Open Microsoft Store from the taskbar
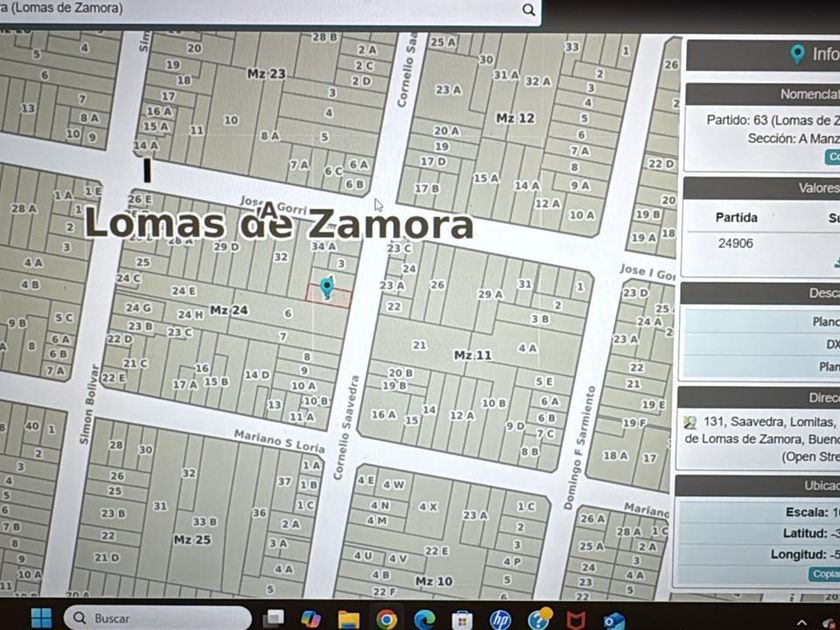Viewport: 840px width, 630px height. (462, 620)
